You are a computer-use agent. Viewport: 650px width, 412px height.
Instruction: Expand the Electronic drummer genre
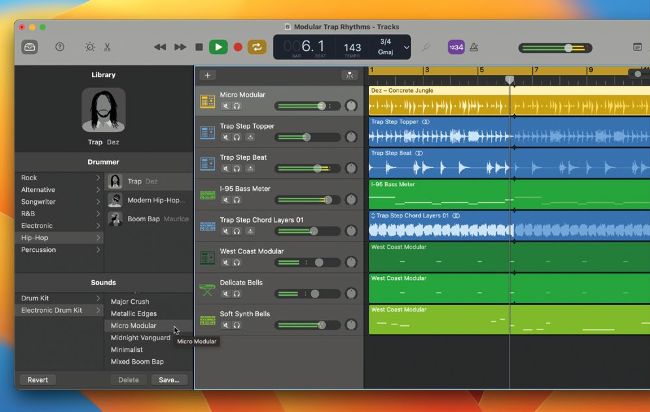pos(98,226)
